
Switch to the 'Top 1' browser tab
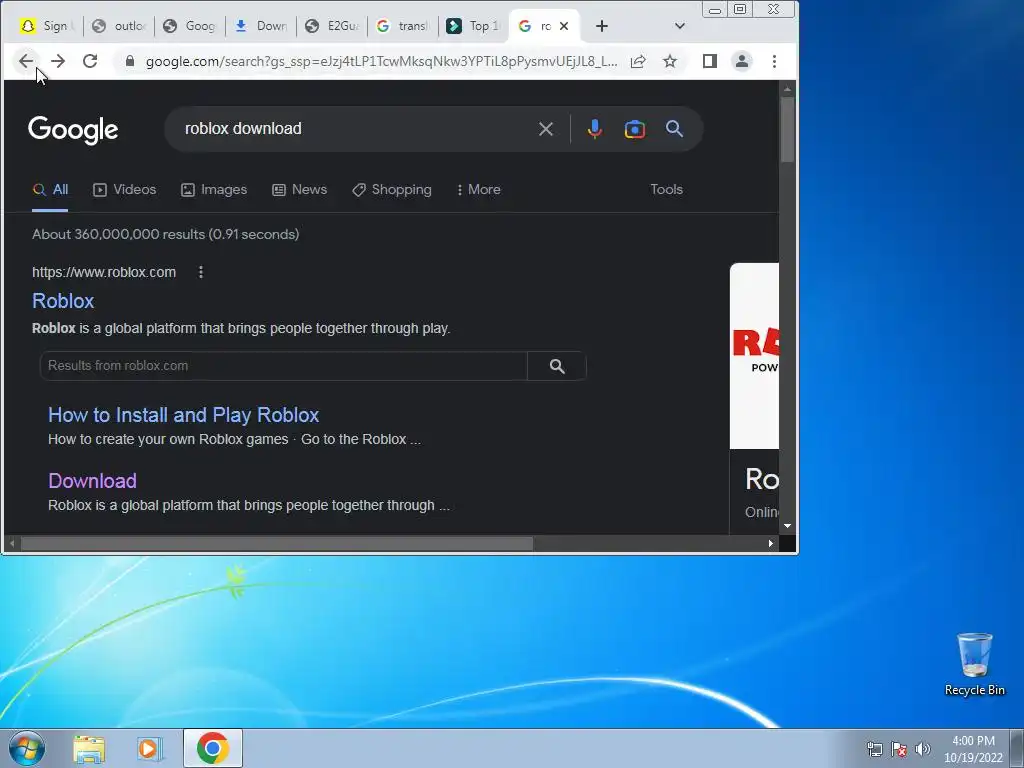point(473,26)
